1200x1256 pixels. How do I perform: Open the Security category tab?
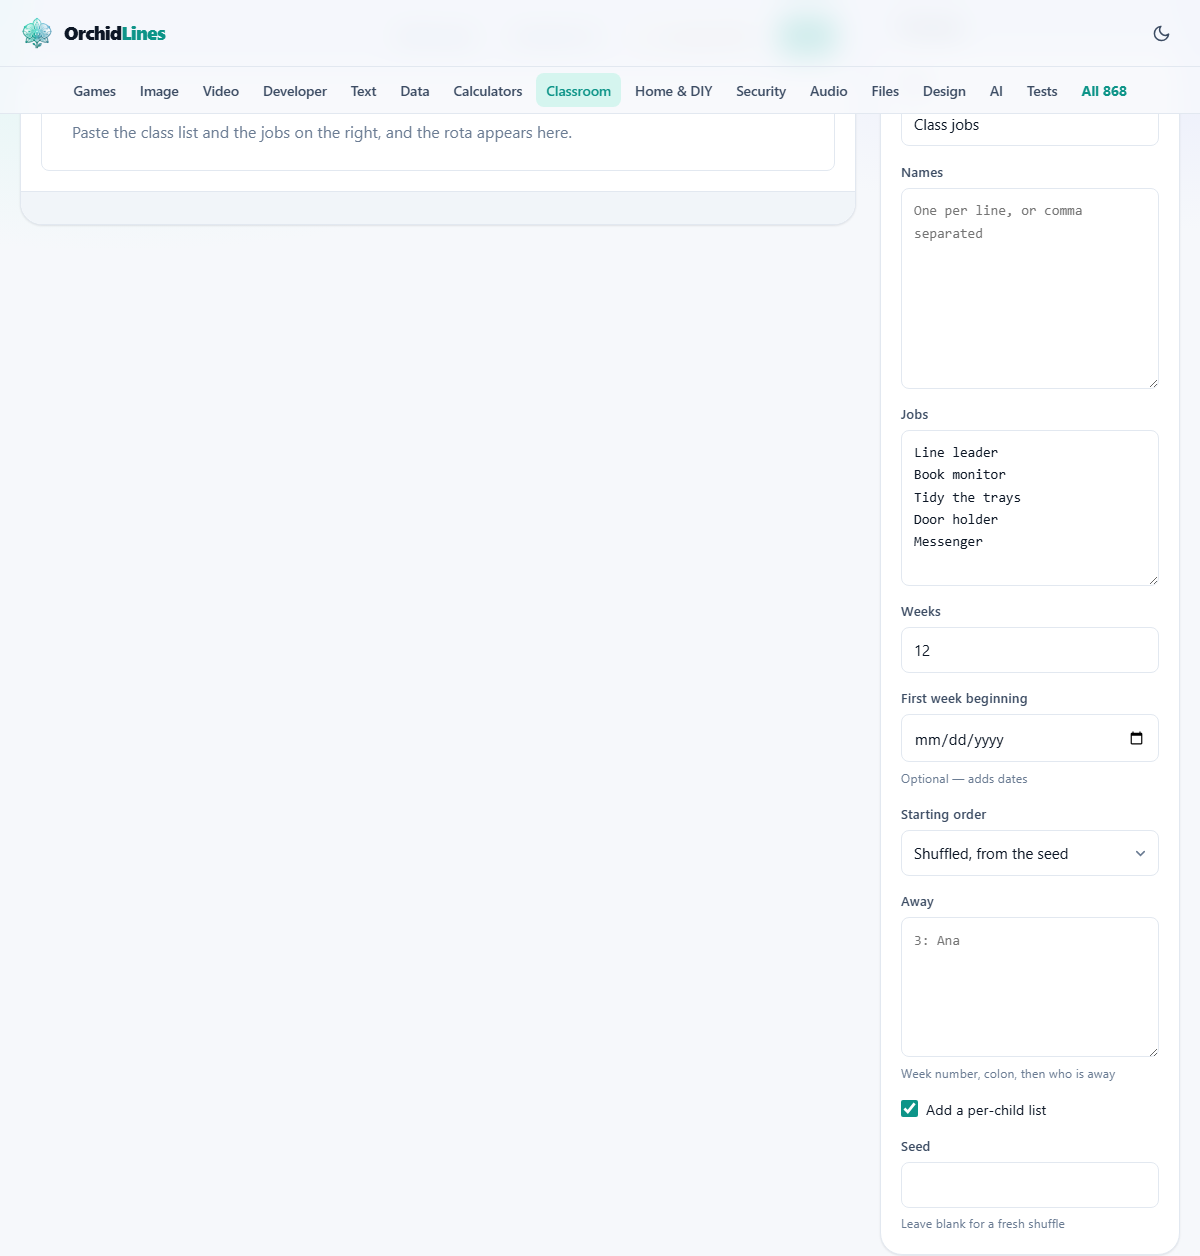[x=760, y=91]
